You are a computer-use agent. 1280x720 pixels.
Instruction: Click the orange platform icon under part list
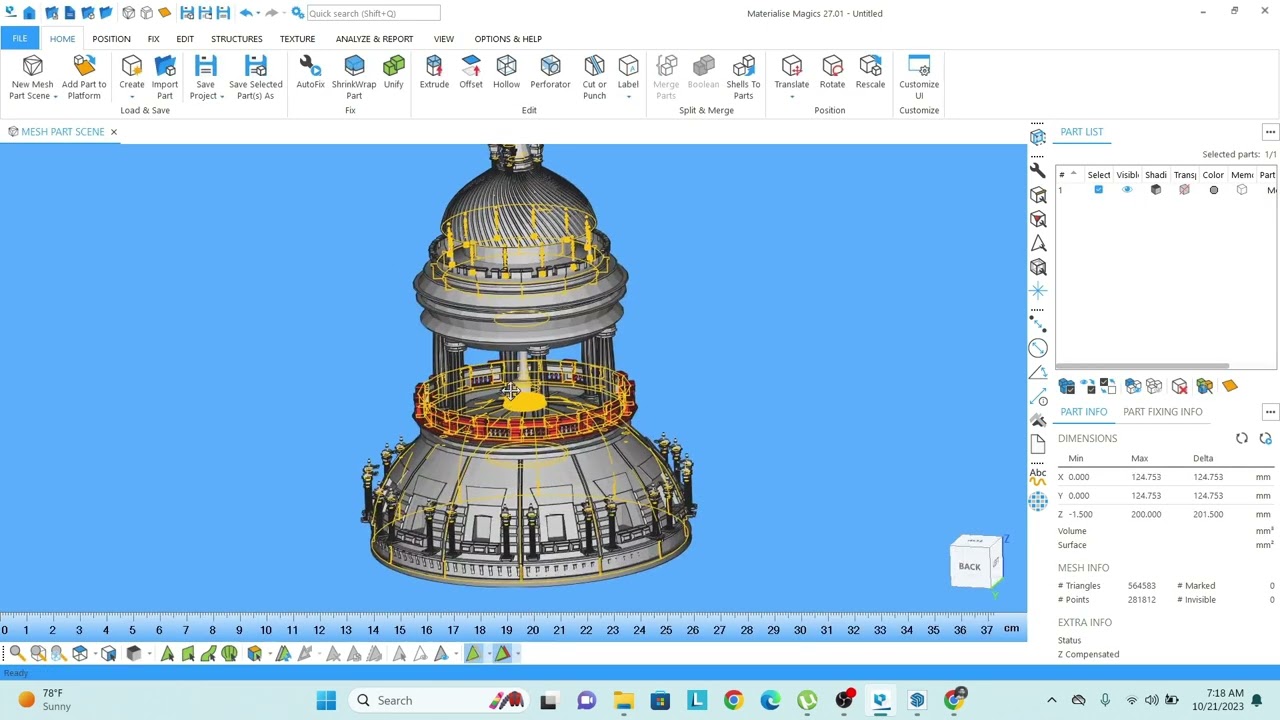[x=1229, y=387]
